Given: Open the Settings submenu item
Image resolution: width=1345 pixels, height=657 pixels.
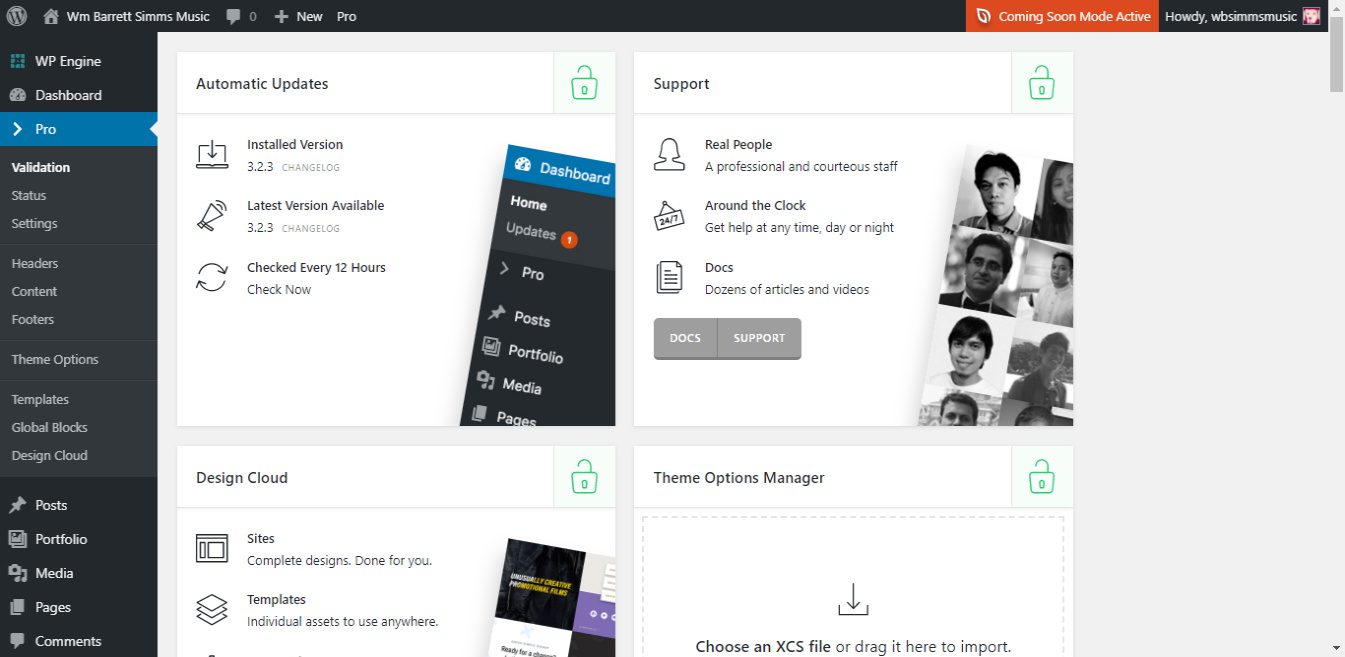Looking at the screenshot, I should [34, 223].
